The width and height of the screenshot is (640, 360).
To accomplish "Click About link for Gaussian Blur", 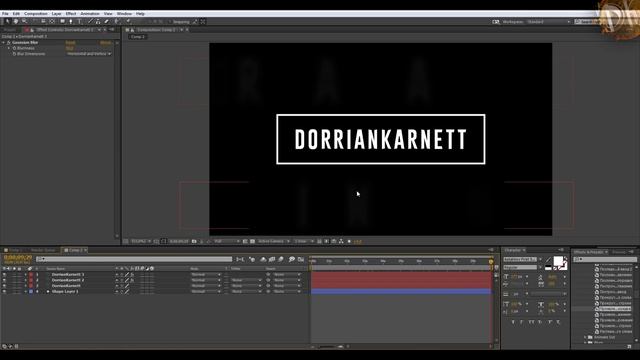I will [105, 42].
